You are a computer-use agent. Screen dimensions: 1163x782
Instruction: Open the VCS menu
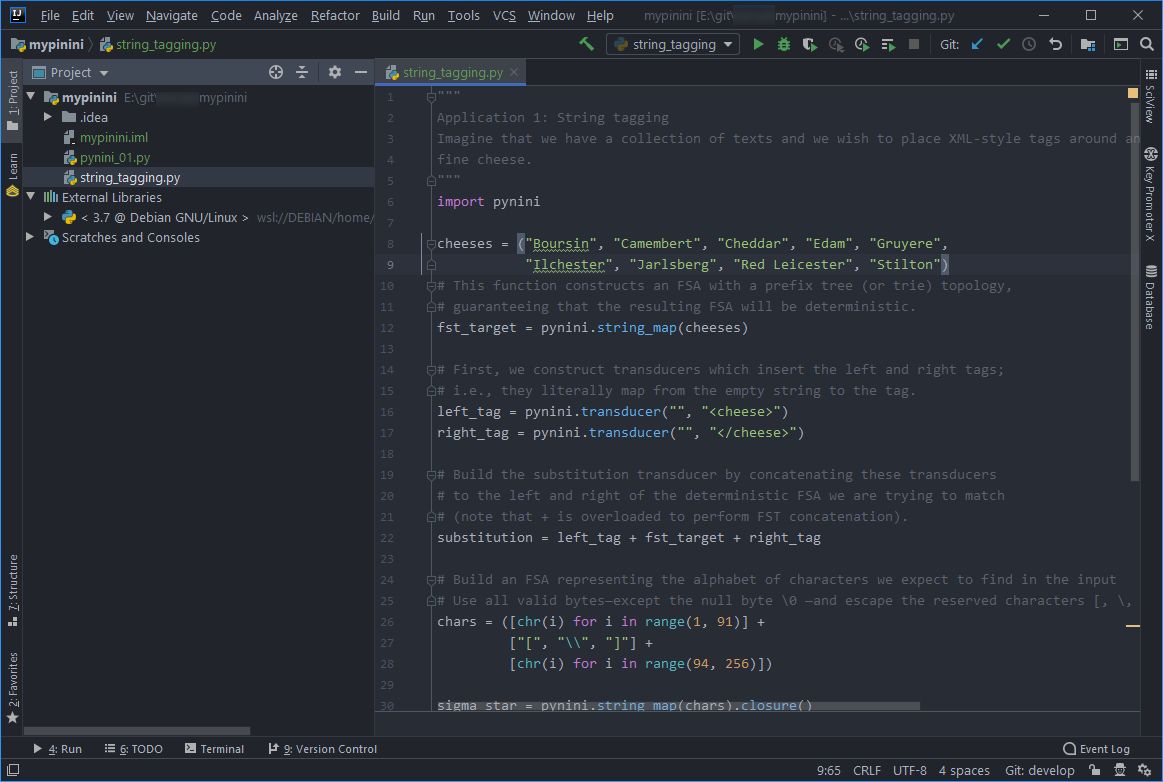coord(504,15)
